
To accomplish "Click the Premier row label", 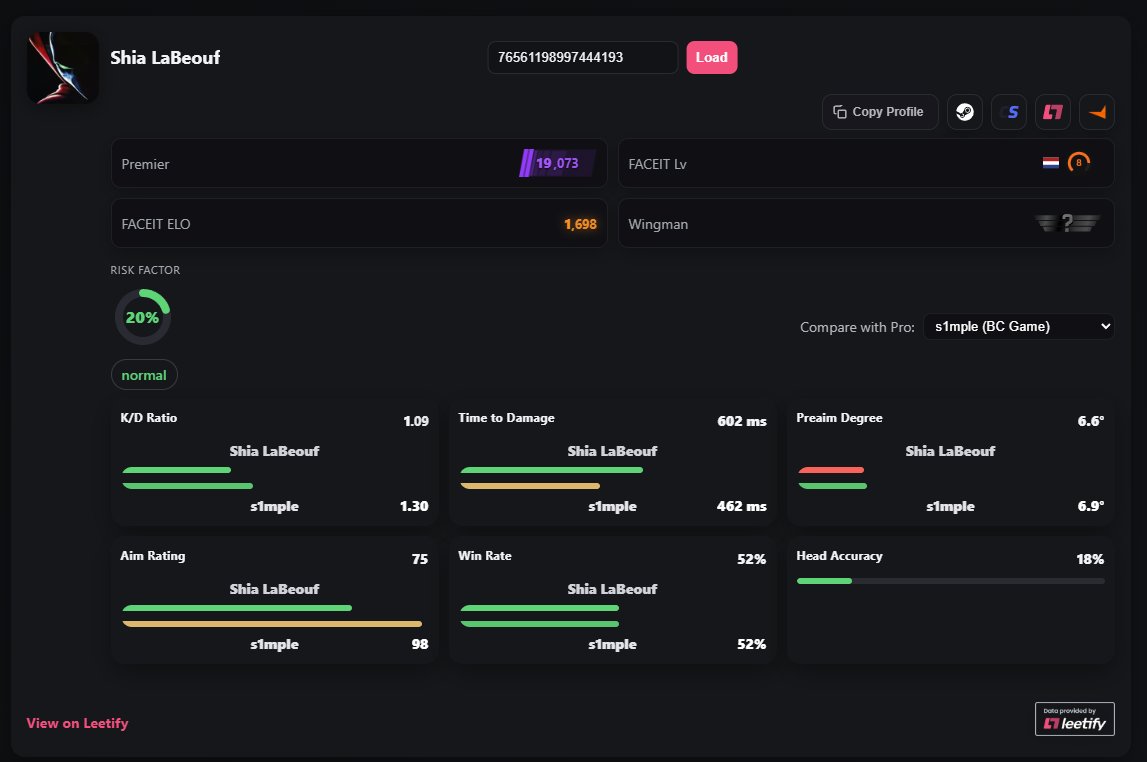I will [x=145, y=165].
